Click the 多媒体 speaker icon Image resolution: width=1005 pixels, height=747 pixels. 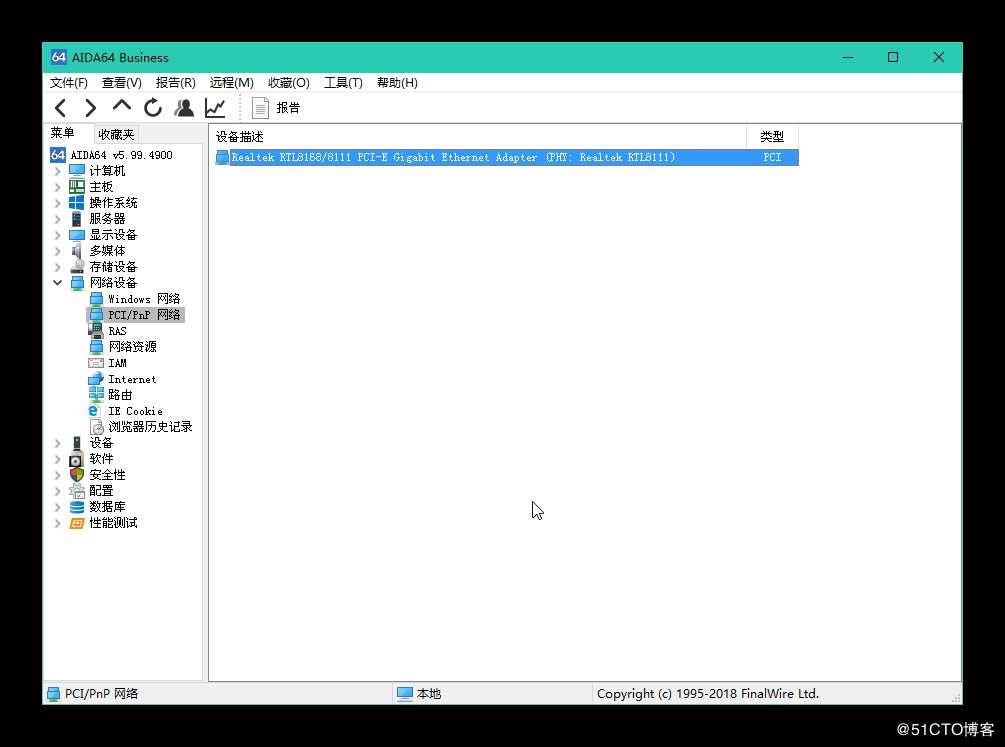tap(77, 251)
